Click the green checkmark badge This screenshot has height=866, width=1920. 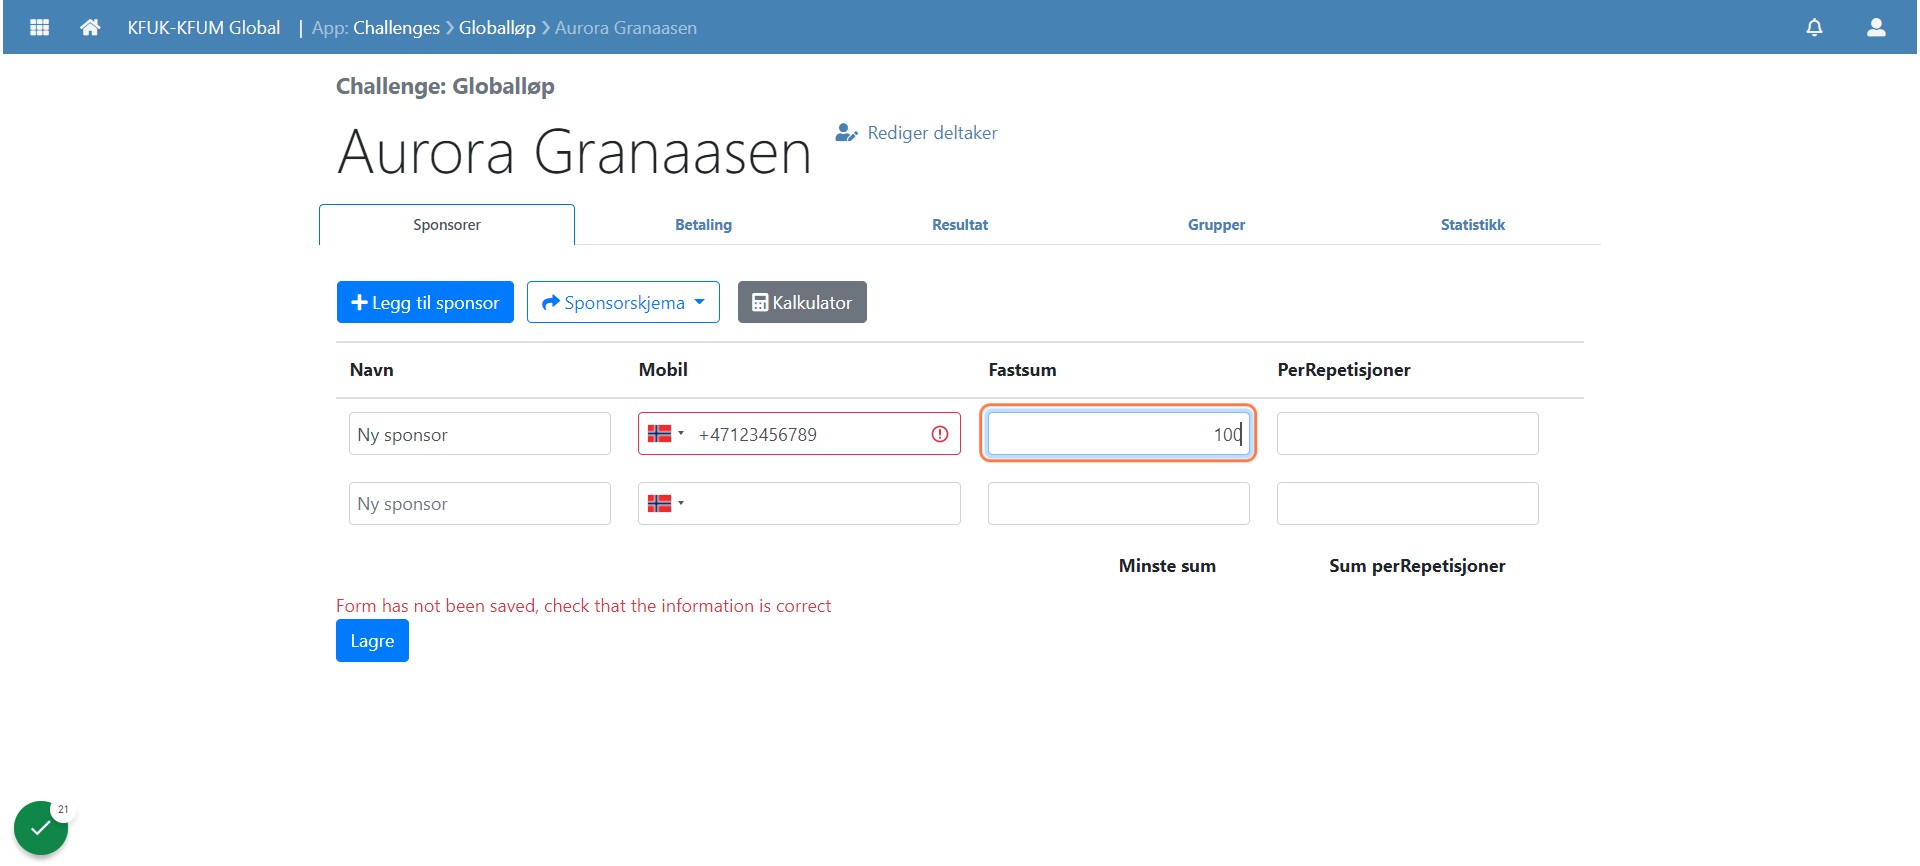pyautogui.click(x=40, y=828)
